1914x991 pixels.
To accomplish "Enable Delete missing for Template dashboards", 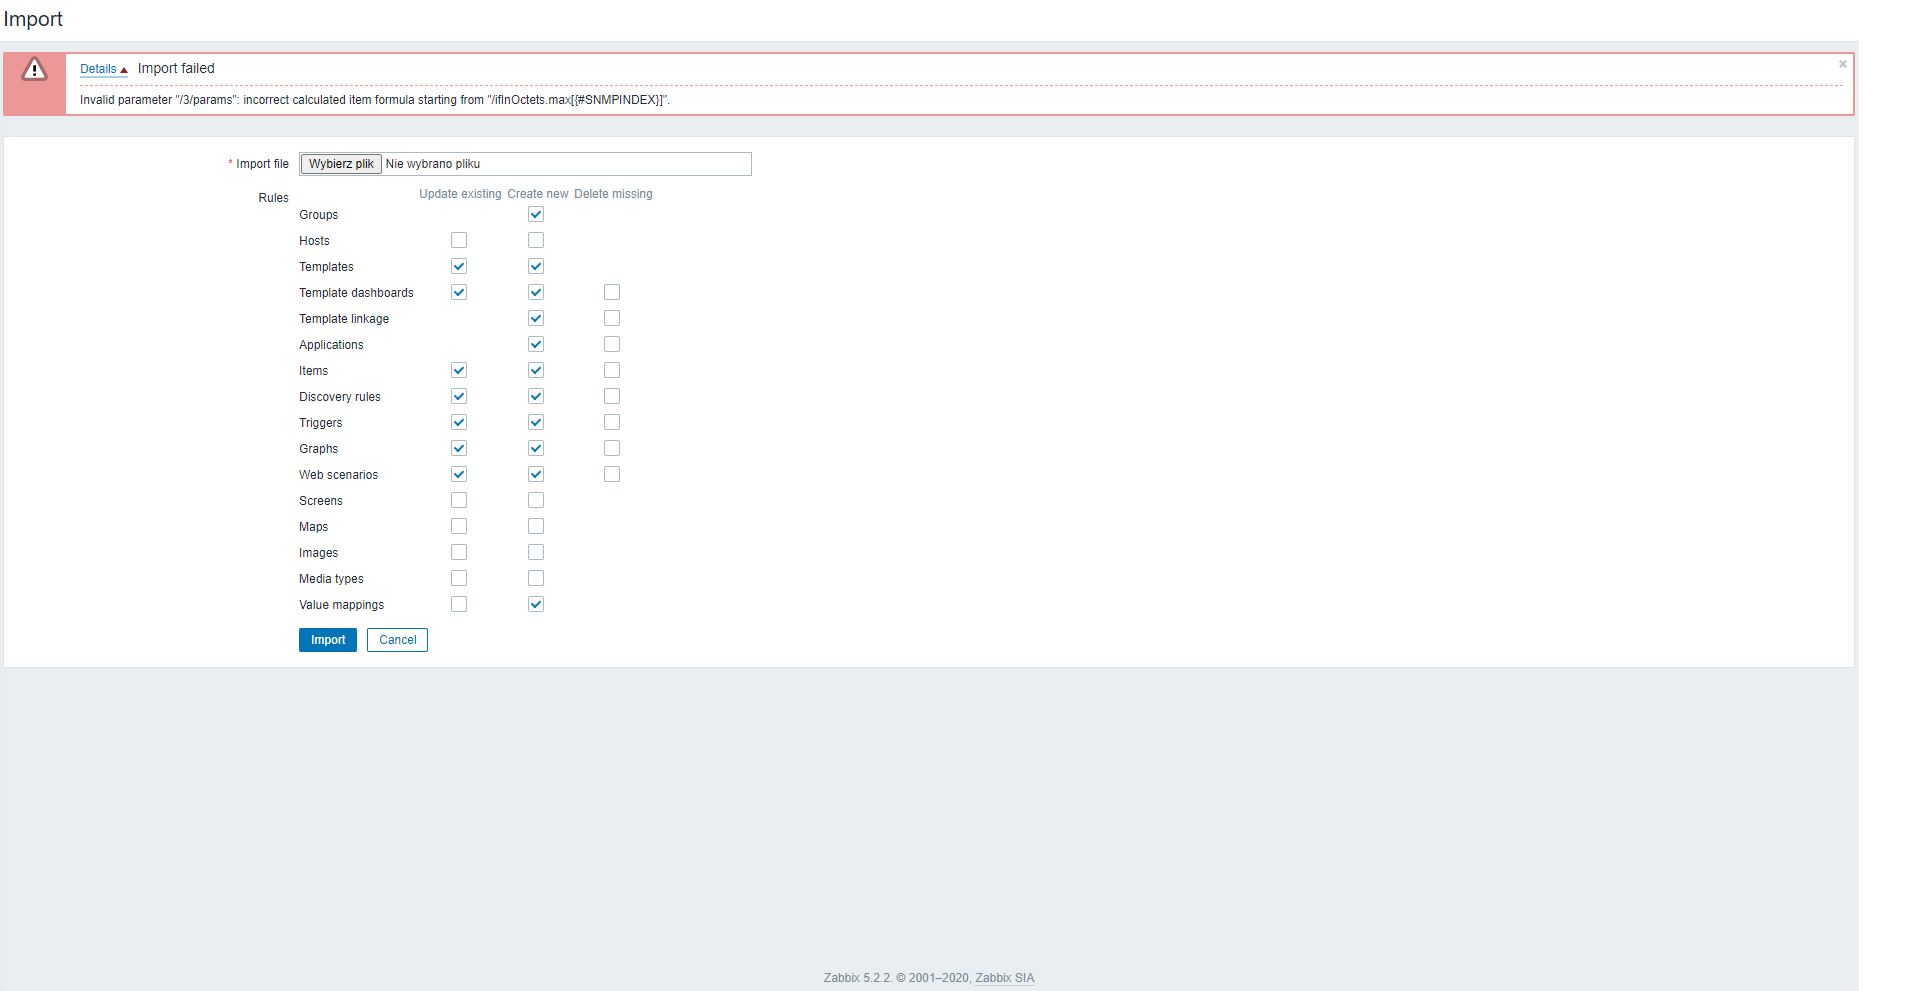I will pyautogui.click(x=612, y=292).
